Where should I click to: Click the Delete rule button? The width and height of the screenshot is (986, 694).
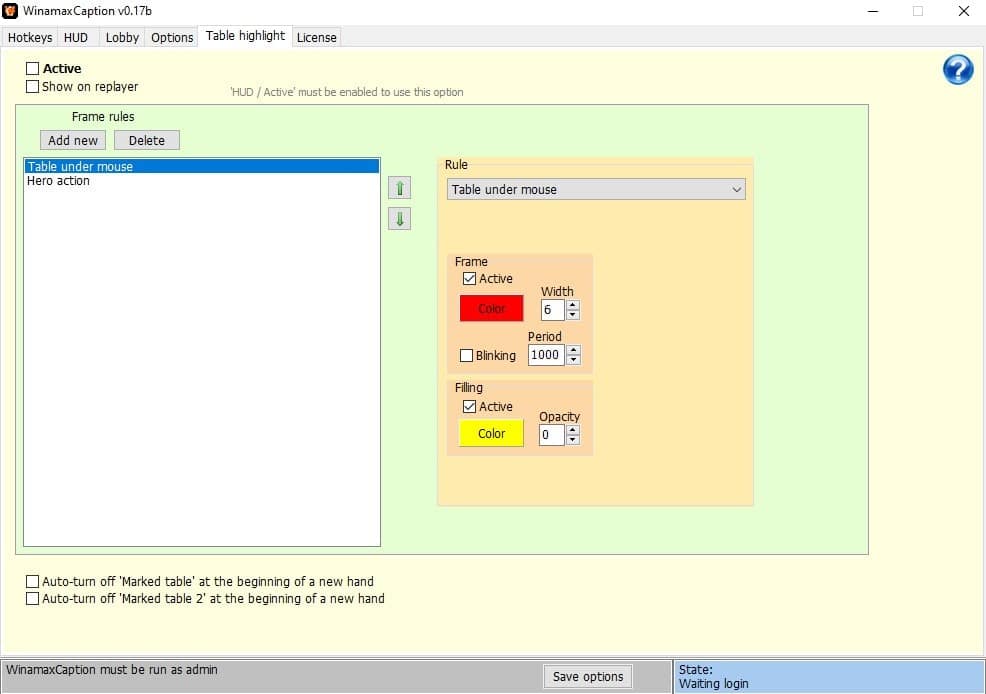point(147,140)
